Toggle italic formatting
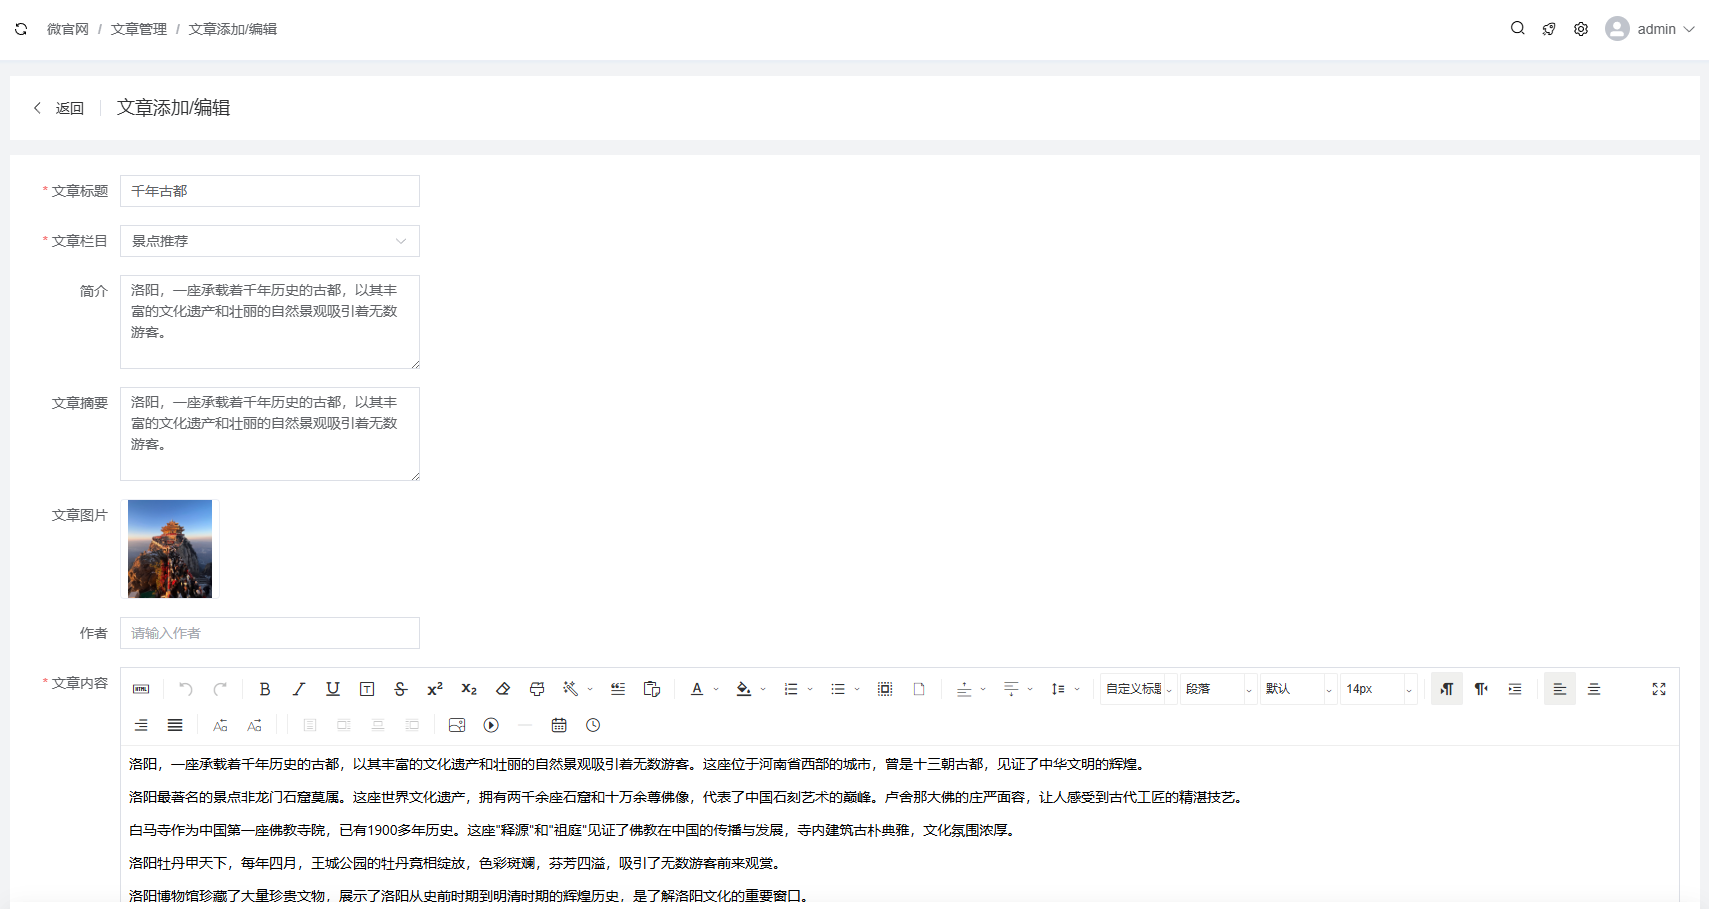The height and width of the screenshot is (909, 1709). pyautogui.click(x=299, y=689)
